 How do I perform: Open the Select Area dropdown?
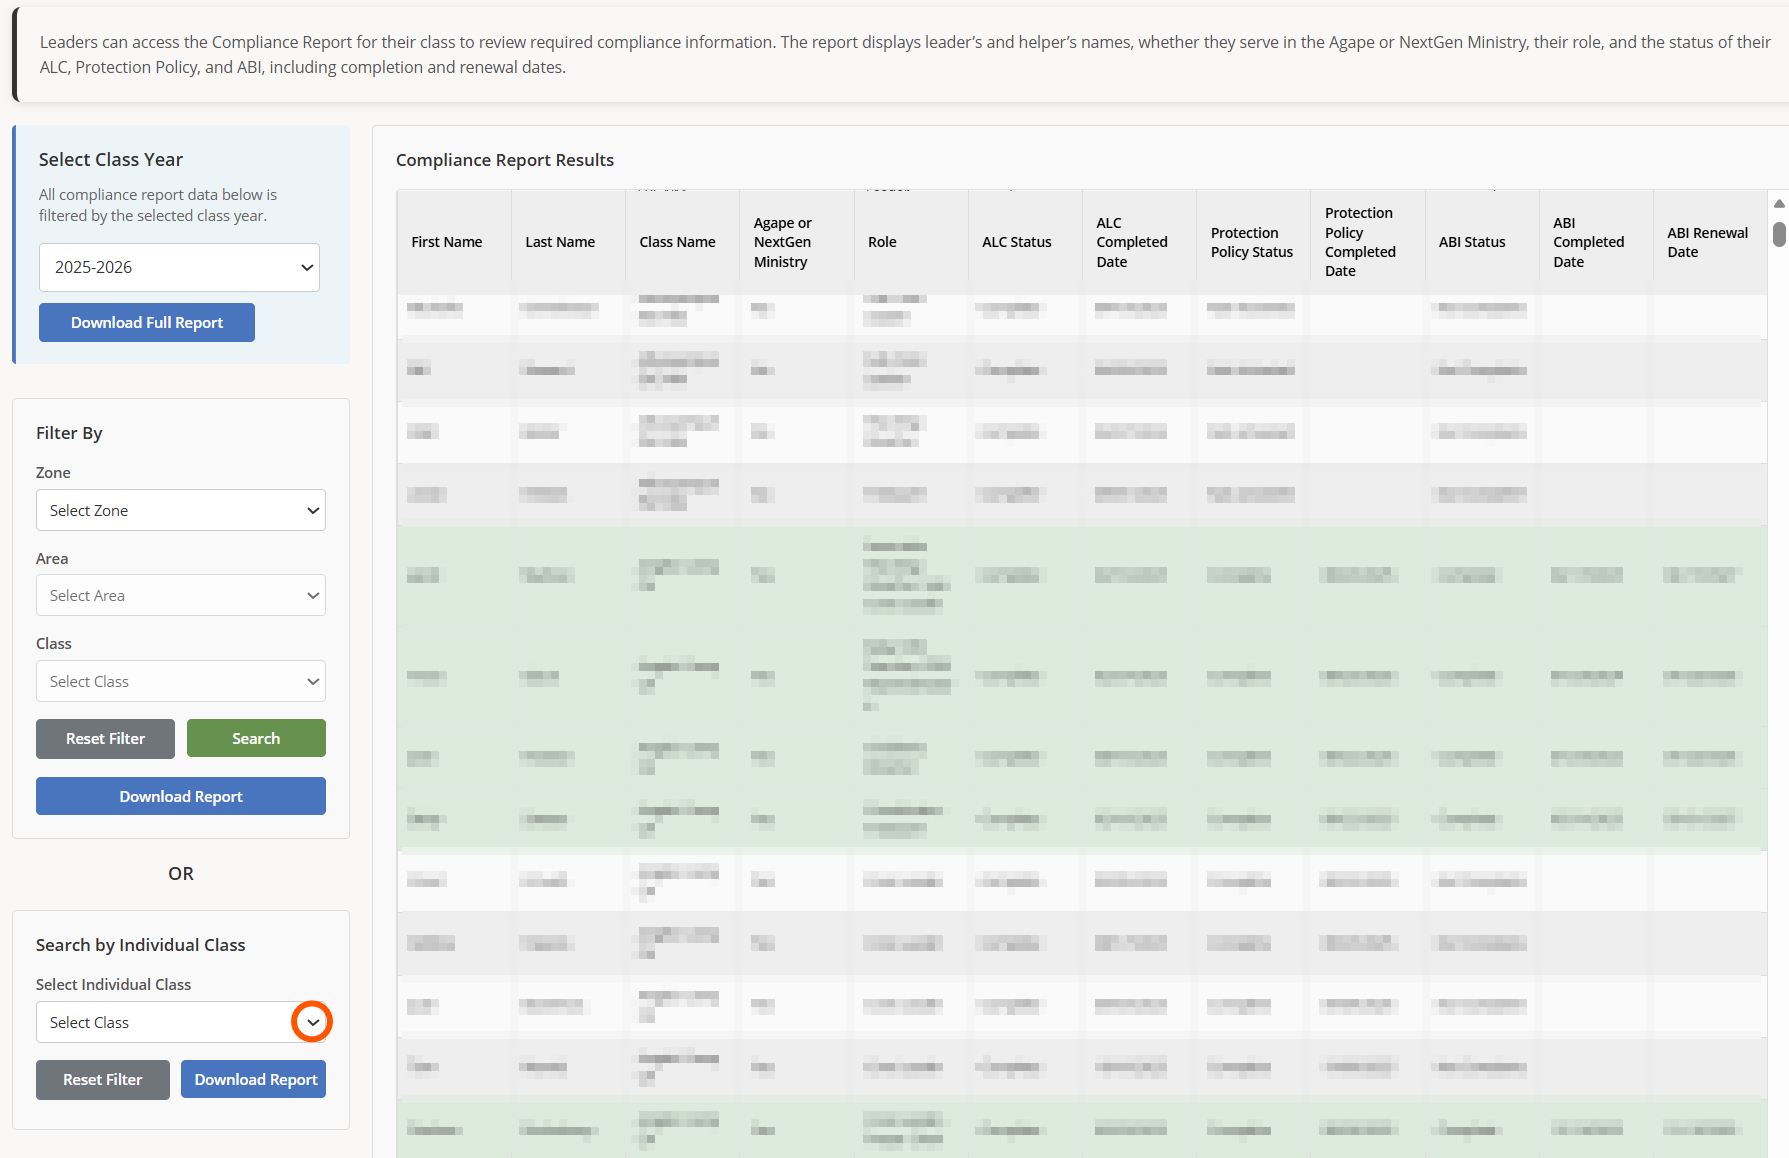tap(181, 596)
